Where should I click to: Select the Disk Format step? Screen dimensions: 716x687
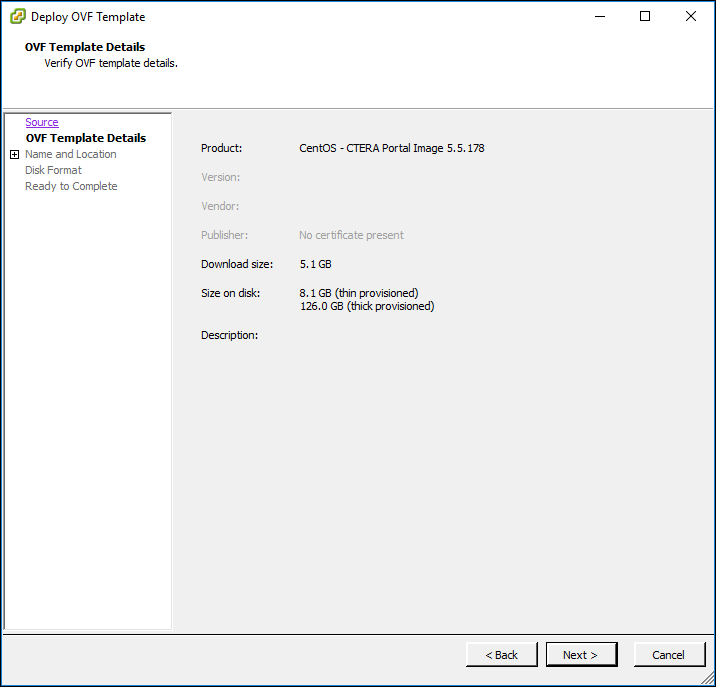point(53,170)
